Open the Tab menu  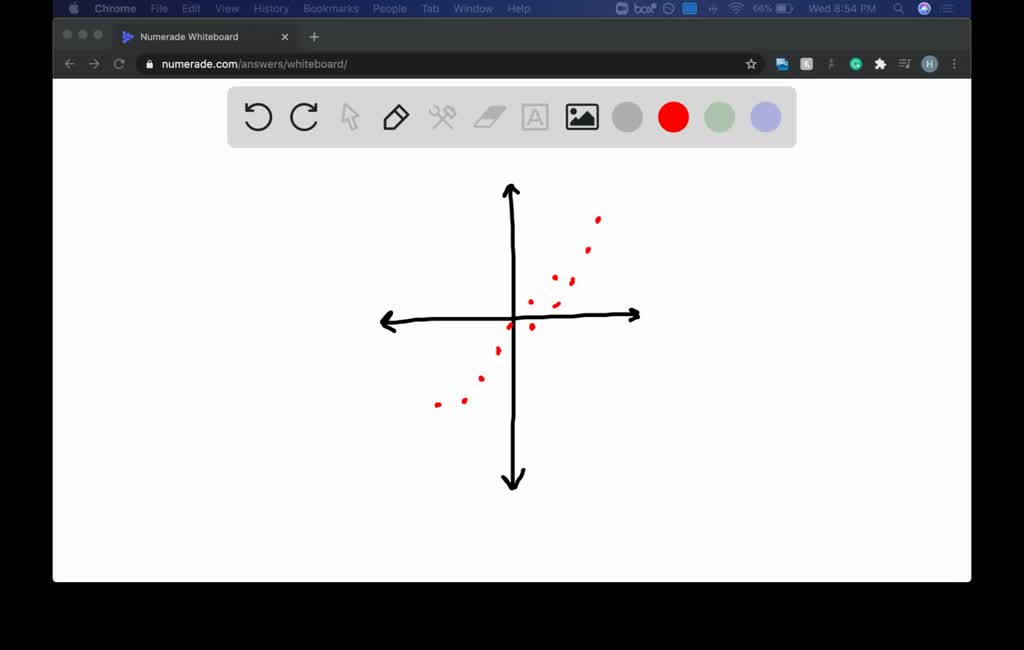pyautogui.click(x=430, y=8)
